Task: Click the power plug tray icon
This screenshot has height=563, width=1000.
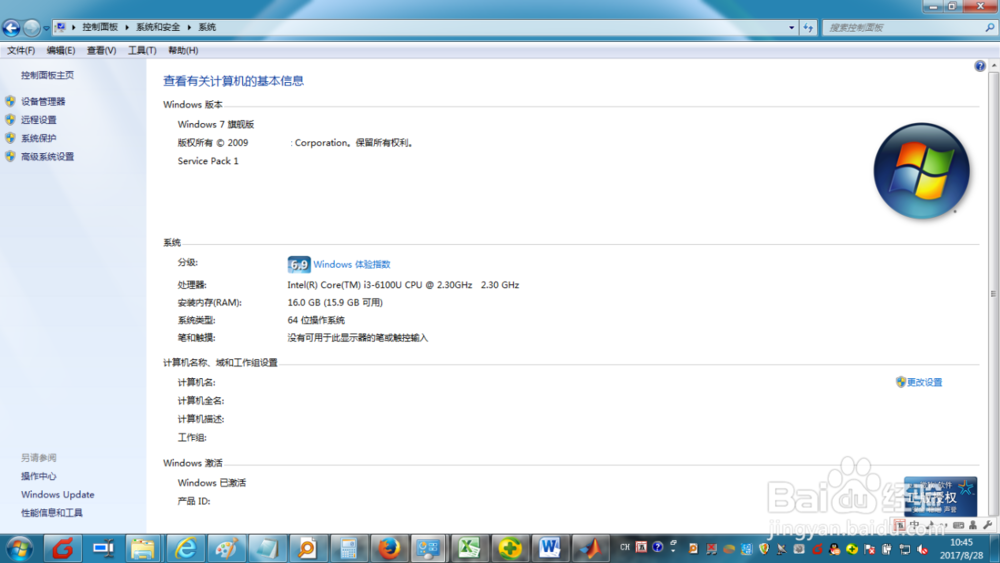Action: pos(886,549)
